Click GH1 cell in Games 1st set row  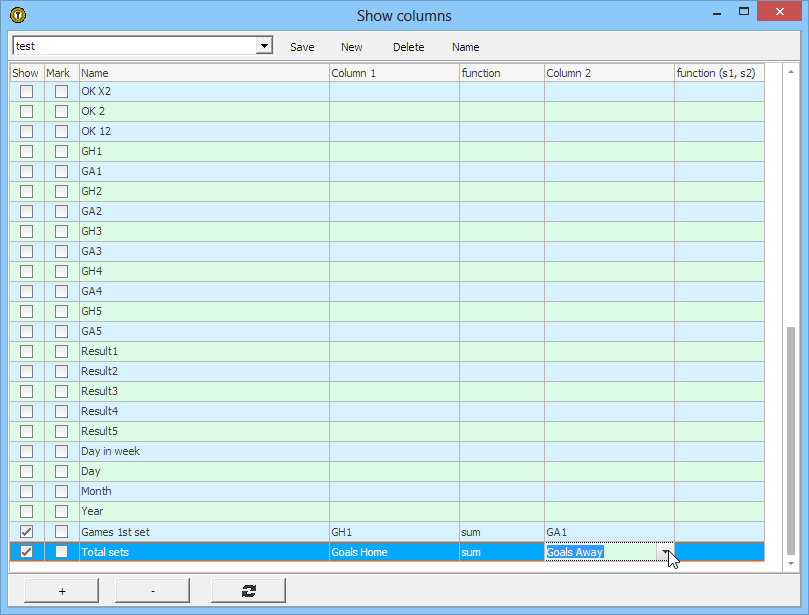394,532
